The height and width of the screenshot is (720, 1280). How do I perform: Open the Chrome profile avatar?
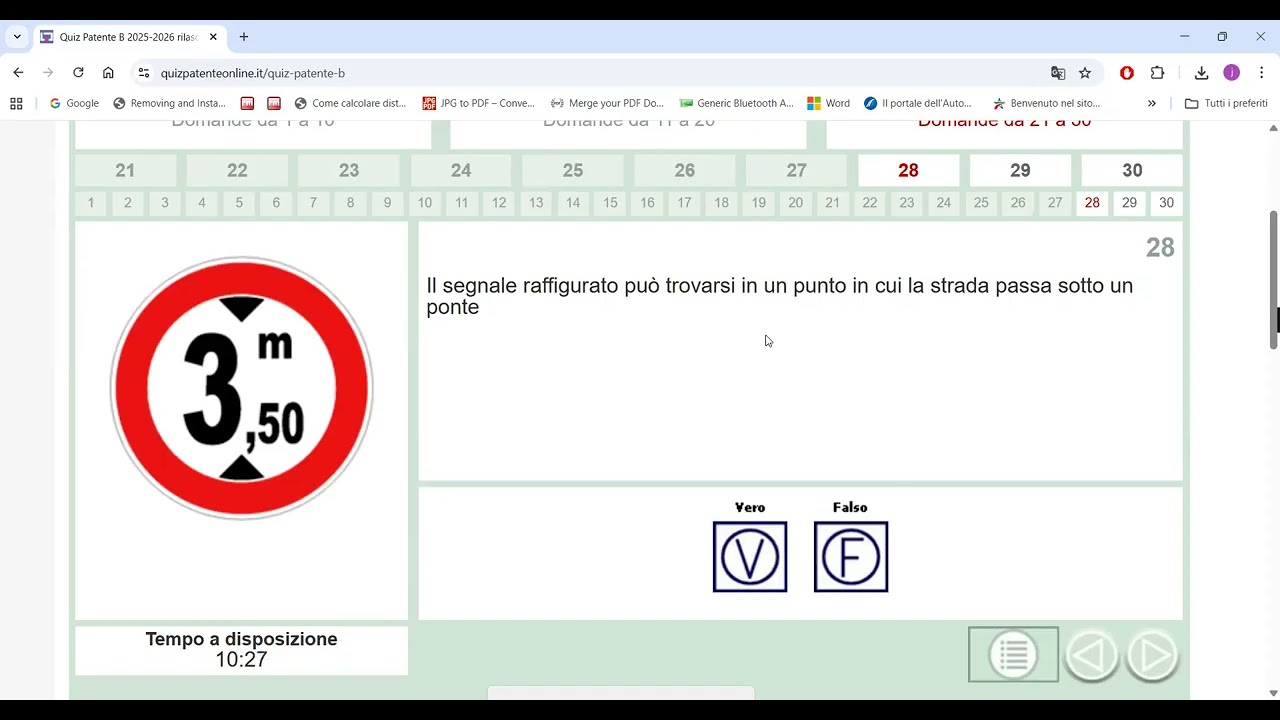(1232, 73)
